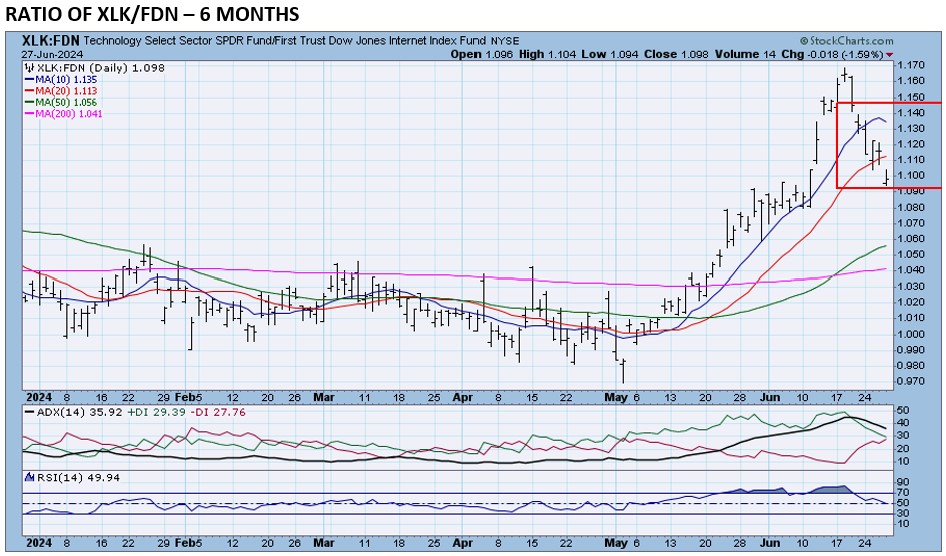
Task: Click the bar-chart icon before XLK:FDN (Daily)
Action: point(30,68)
